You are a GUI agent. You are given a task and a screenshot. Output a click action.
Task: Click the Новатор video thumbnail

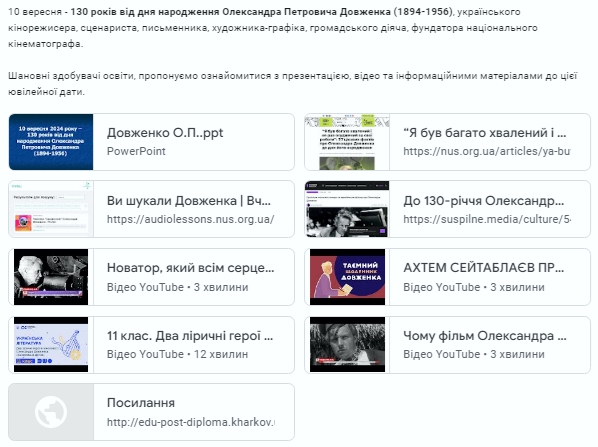point(51,277)
